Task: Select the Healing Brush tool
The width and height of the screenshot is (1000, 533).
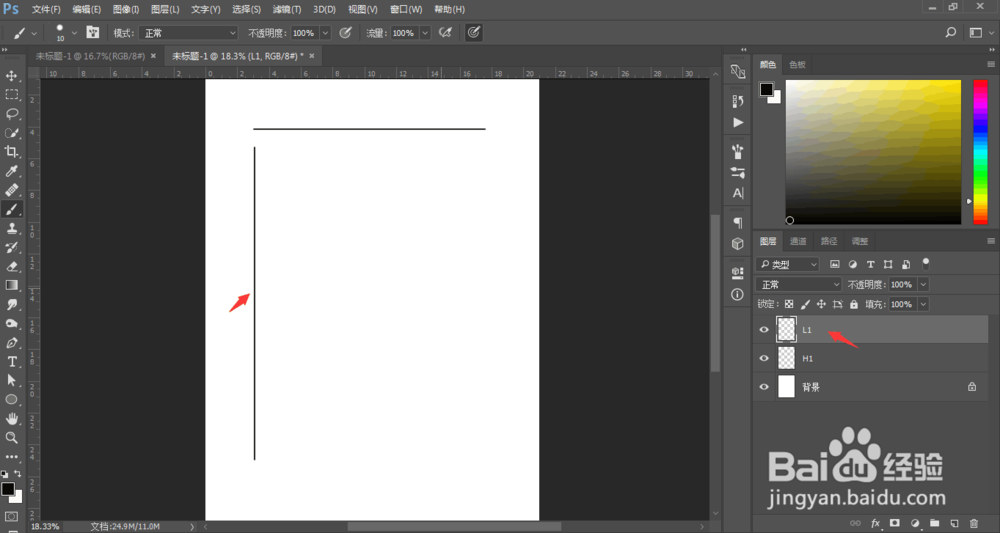Action: pyautogui.click(x=11, y=190)
